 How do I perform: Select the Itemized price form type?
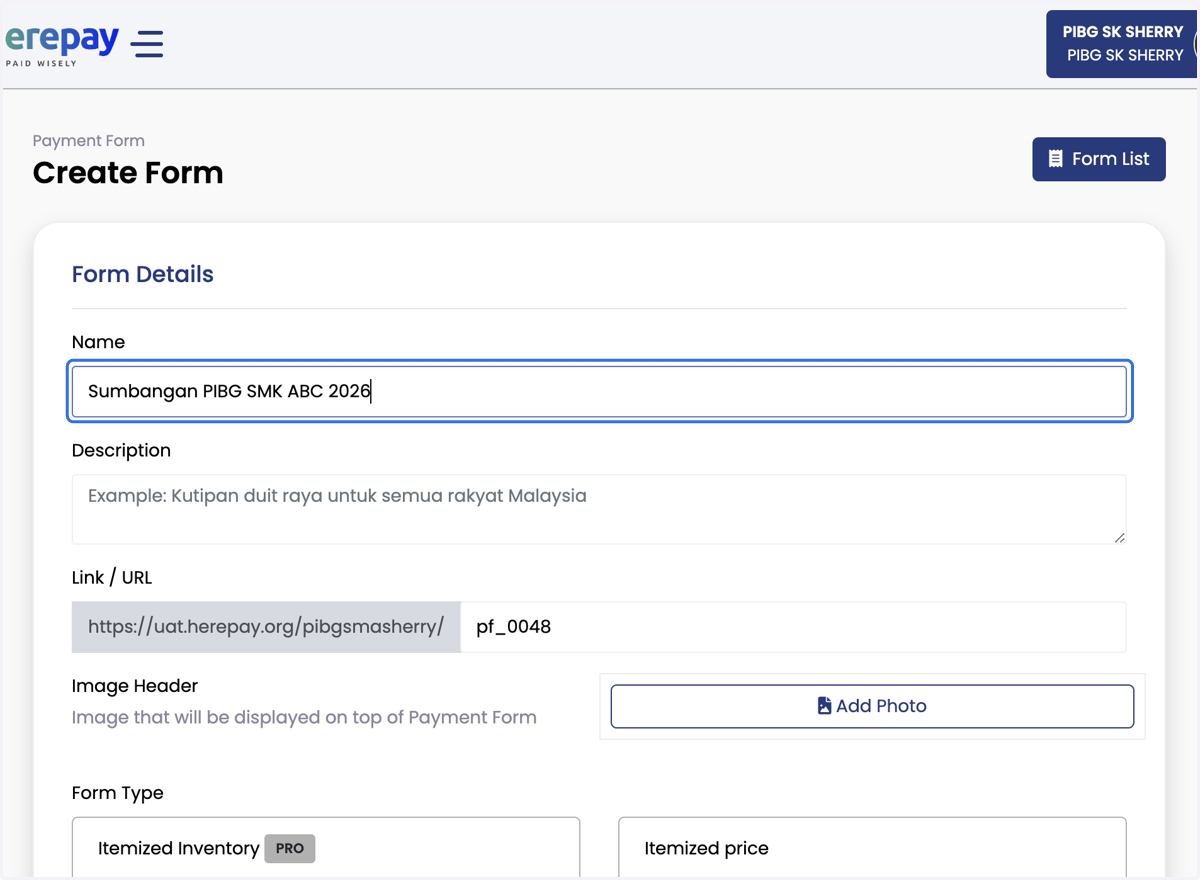pyautogui.click(x=872, y=848)
